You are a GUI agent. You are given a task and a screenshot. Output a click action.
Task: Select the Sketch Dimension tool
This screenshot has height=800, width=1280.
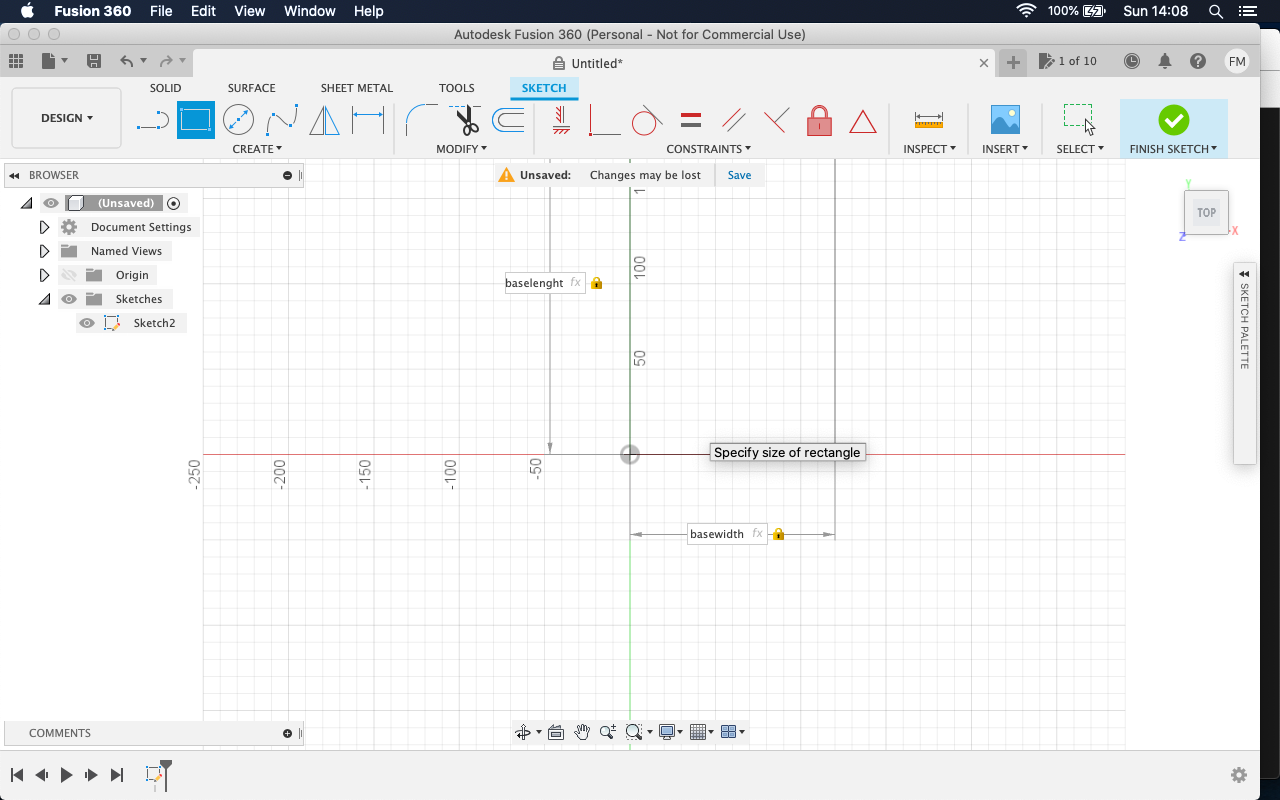pos(368,121)
